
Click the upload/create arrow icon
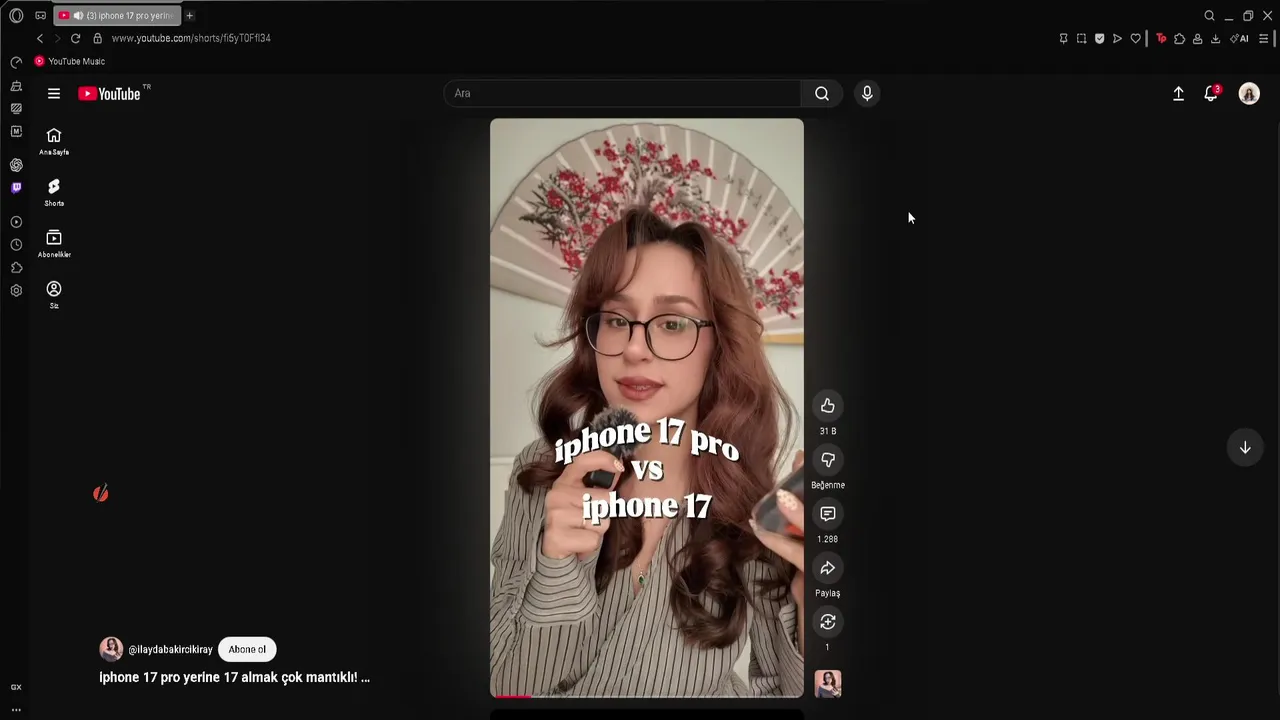1178,93
